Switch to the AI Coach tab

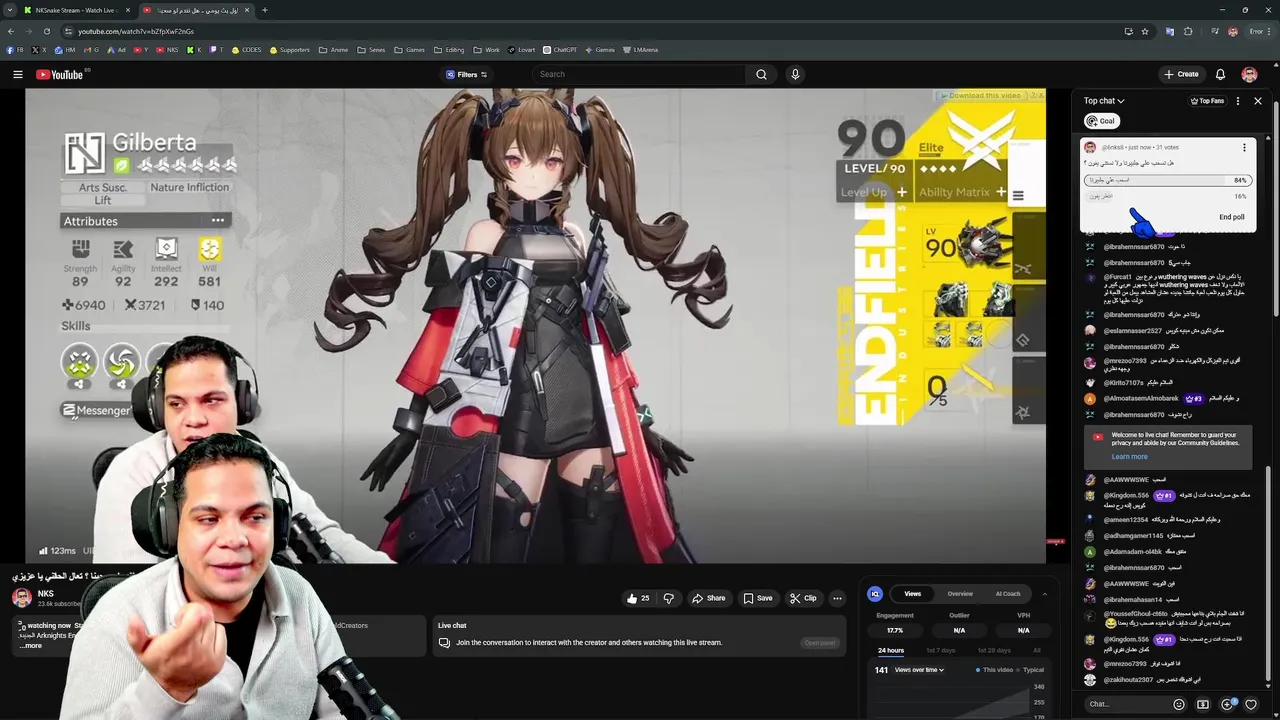pyautogui.click(x=1008, y=594)
